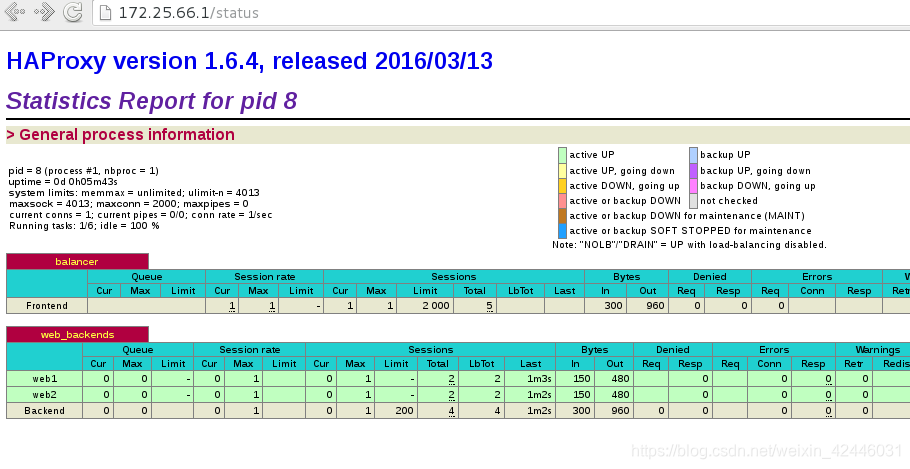Click Frontend session rate Max value 1

point(272,306)
